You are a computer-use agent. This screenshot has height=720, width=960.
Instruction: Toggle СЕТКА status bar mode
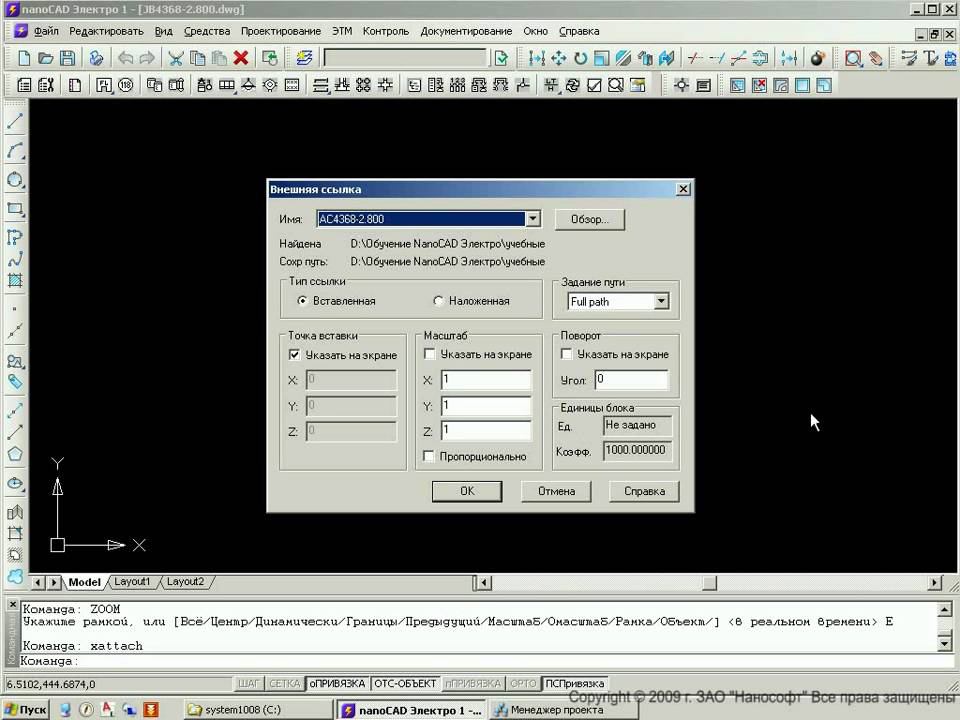click(x=285, y=683)
